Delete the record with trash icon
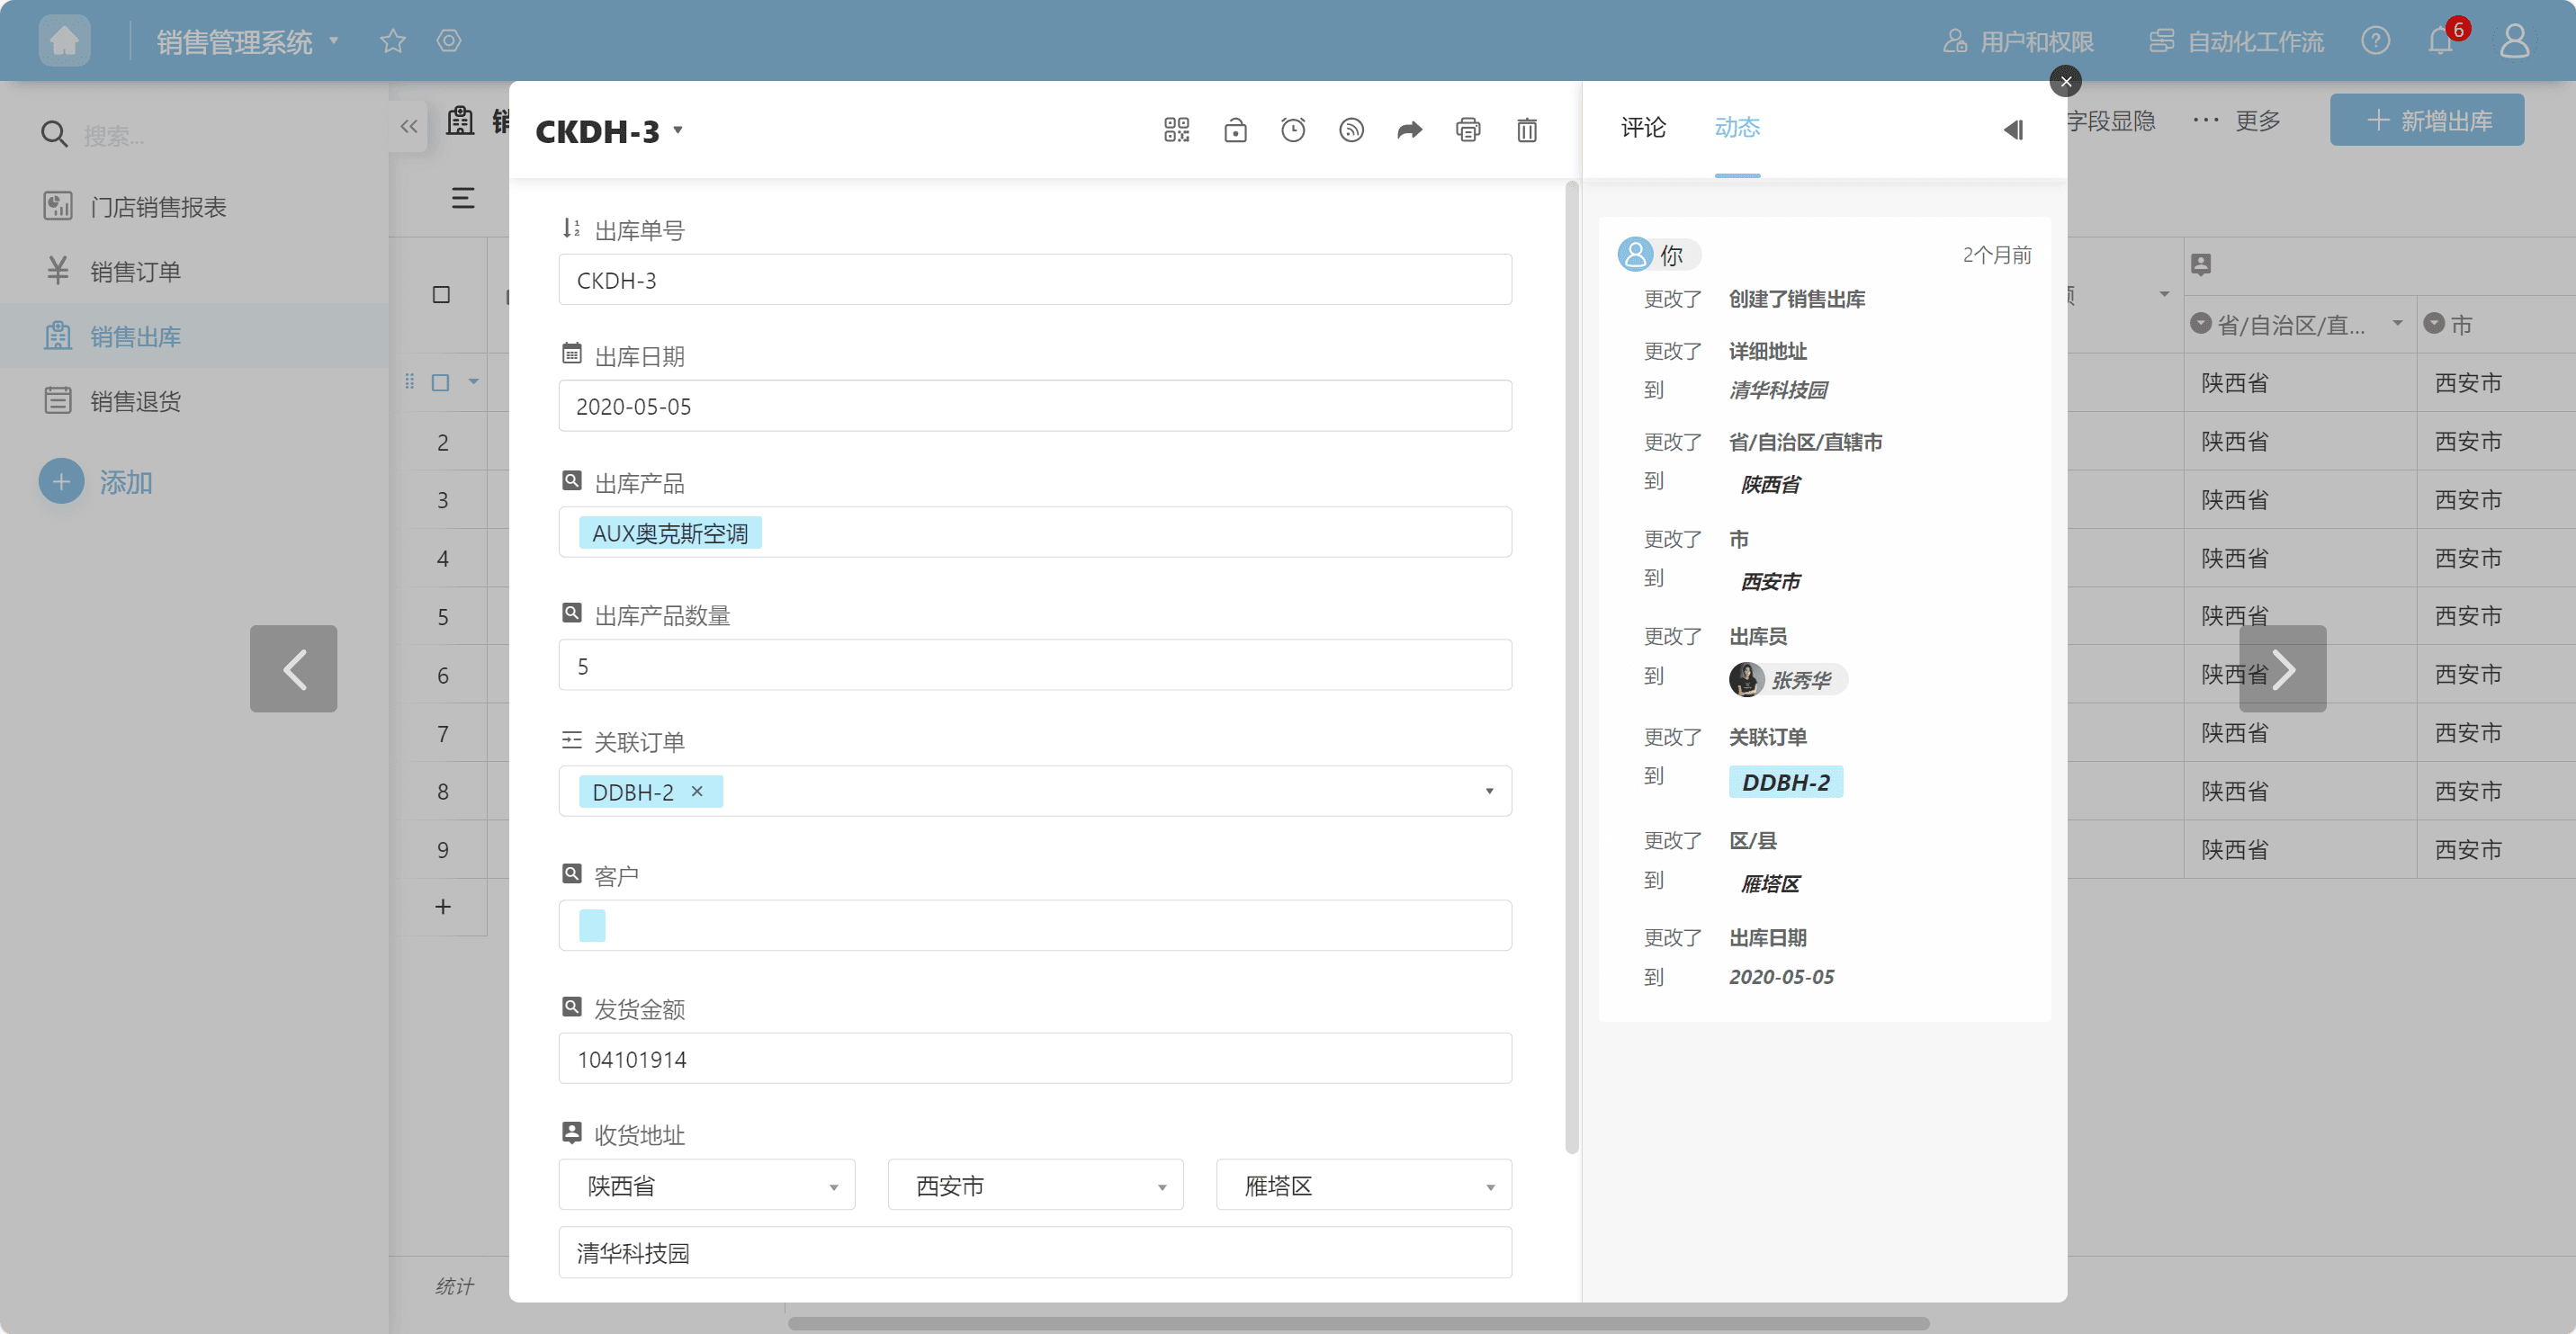This screenshot has height=1334, width=2576. click(1527, 130)
